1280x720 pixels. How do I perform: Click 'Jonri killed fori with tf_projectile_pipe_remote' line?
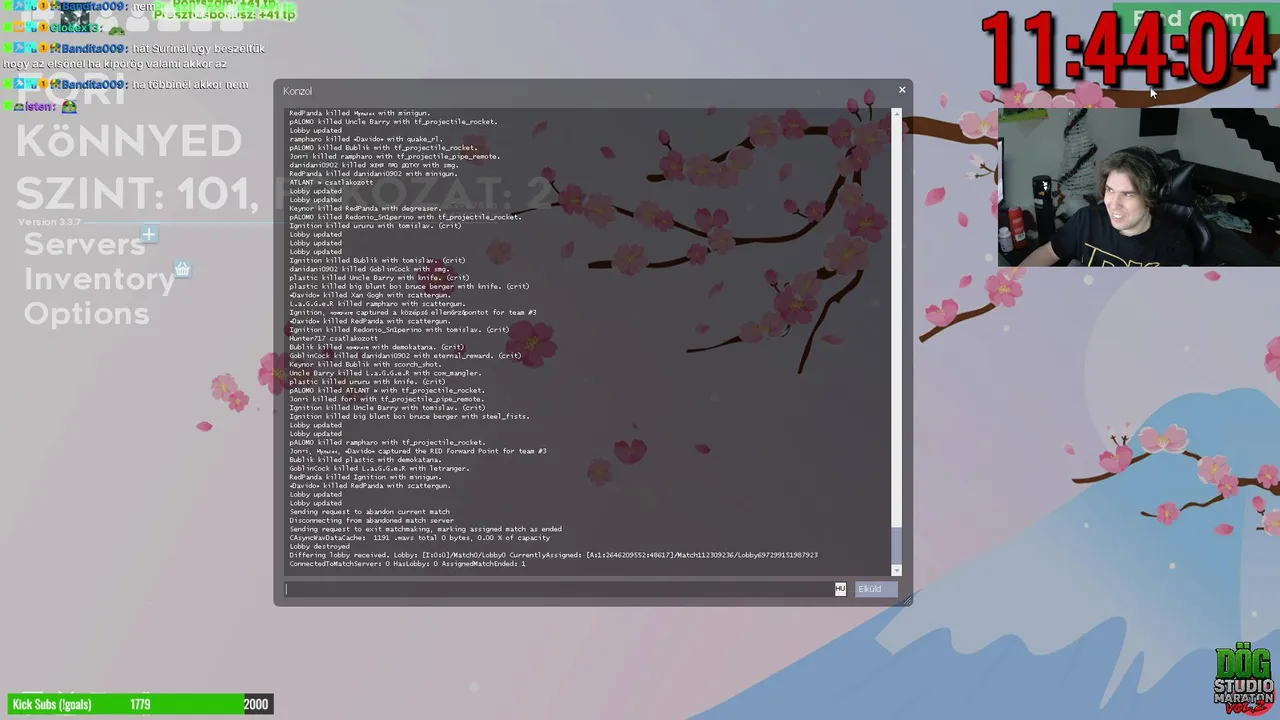tap(387, 399)
